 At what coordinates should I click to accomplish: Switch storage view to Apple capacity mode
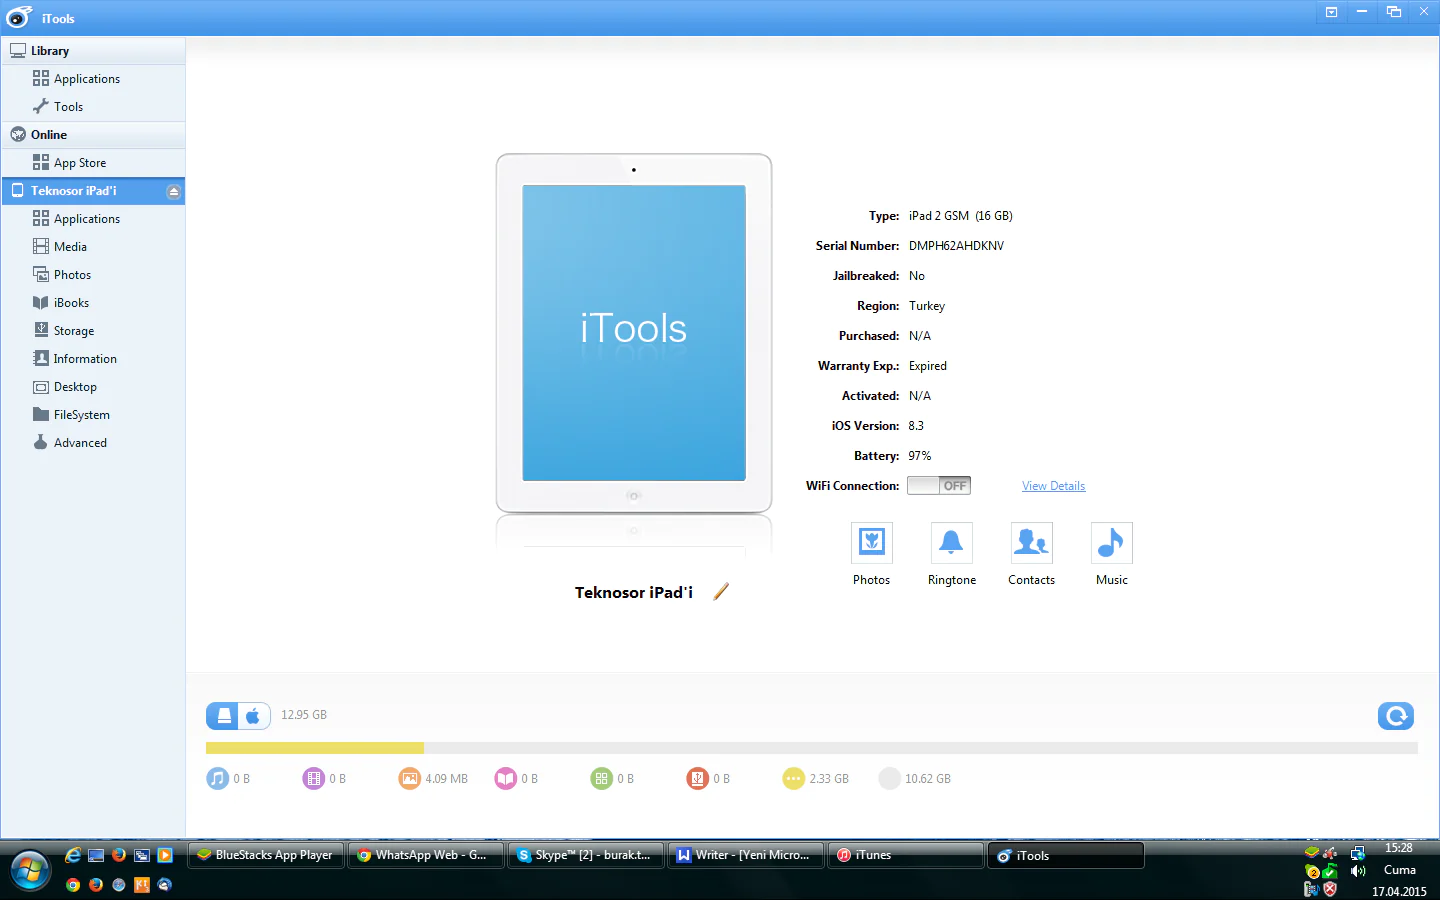[252, 715]
